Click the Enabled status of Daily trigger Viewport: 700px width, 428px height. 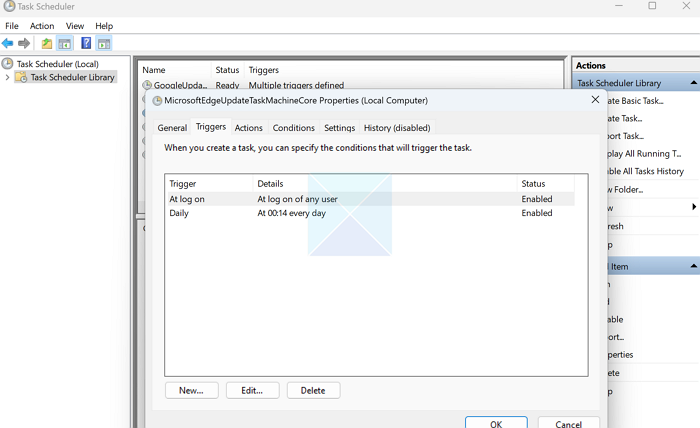[537, 213]
